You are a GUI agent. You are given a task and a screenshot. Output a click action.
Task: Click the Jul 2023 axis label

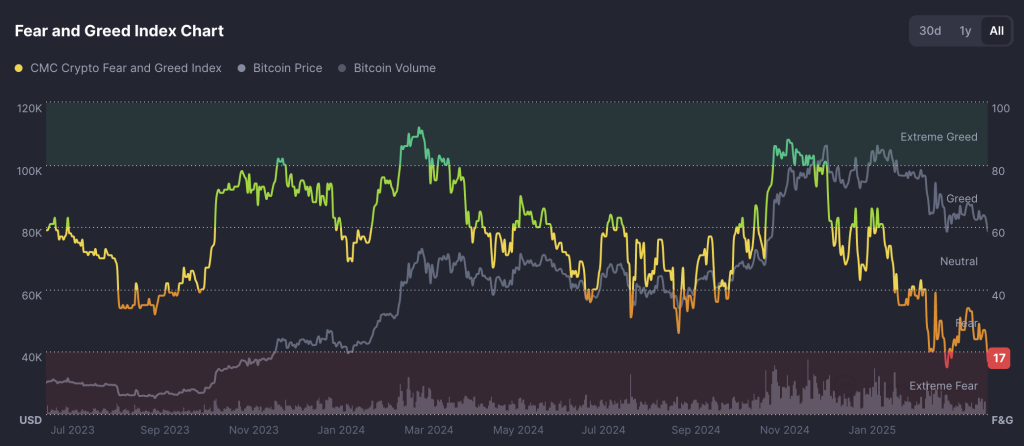click(x=72, y=430)
